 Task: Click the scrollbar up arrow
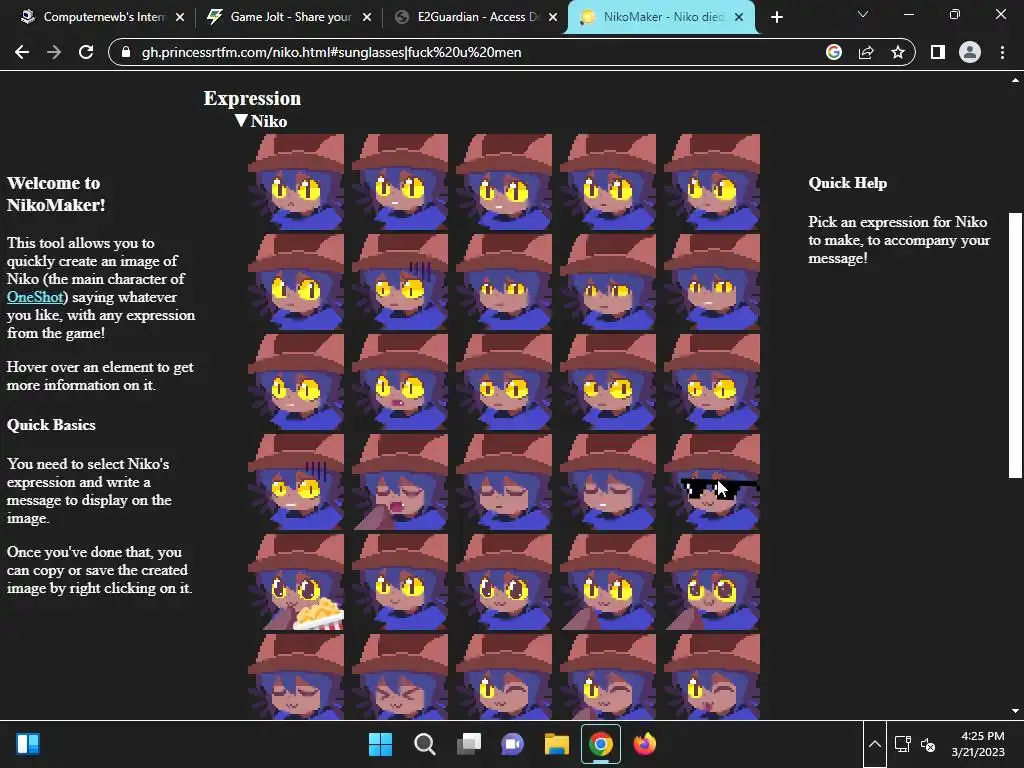(x=1015, y=80)
